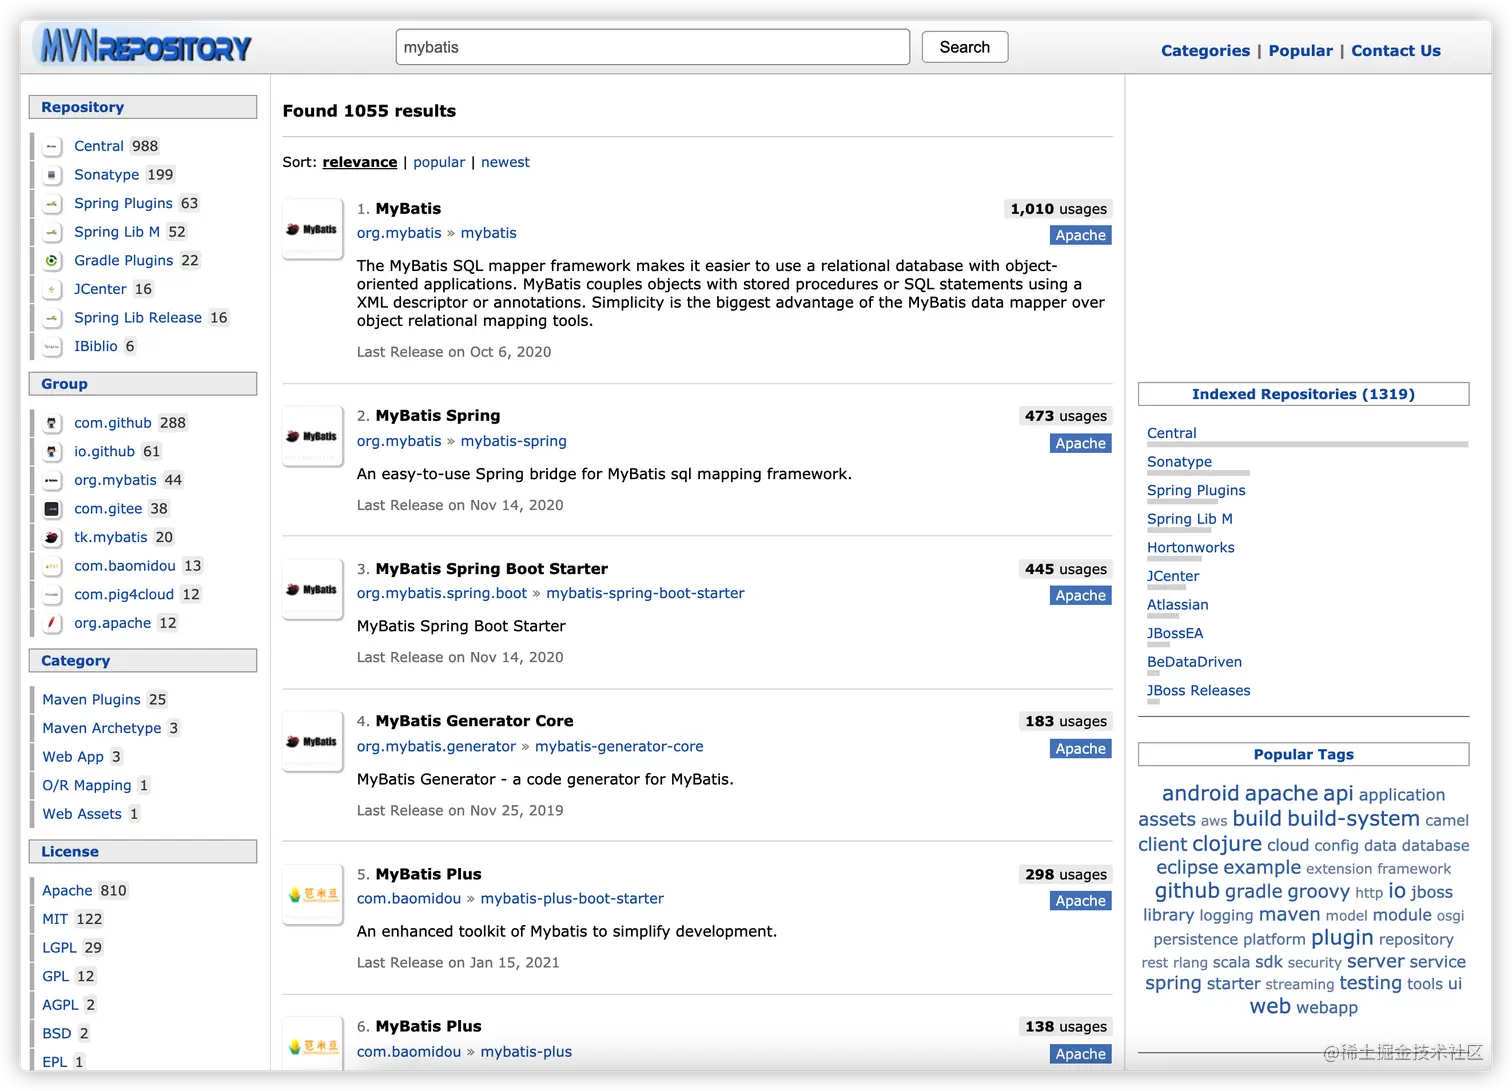Open the mybatis-plus-boot-starter result logo thumbnail
This screenshot has height=1091, width=1512.
(x=313, y=894)
